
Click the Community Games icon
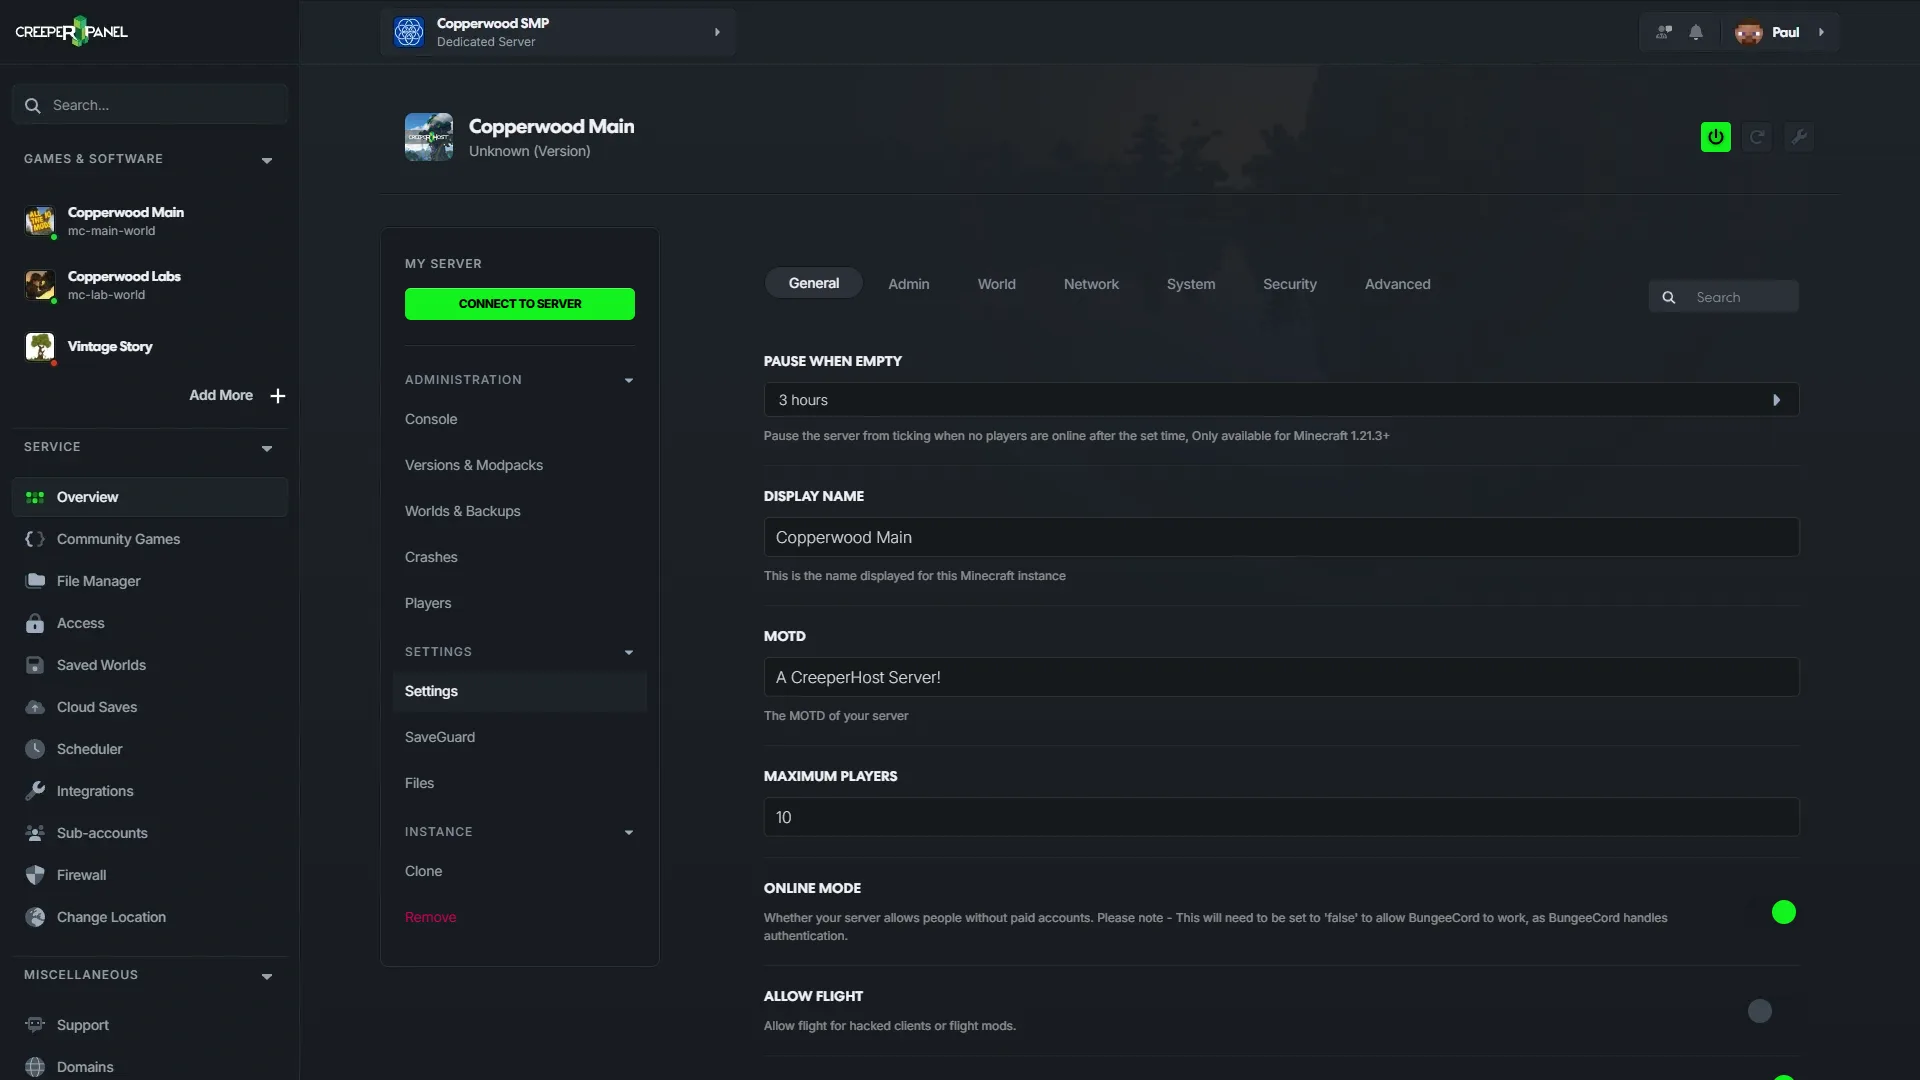coord(35,539)
